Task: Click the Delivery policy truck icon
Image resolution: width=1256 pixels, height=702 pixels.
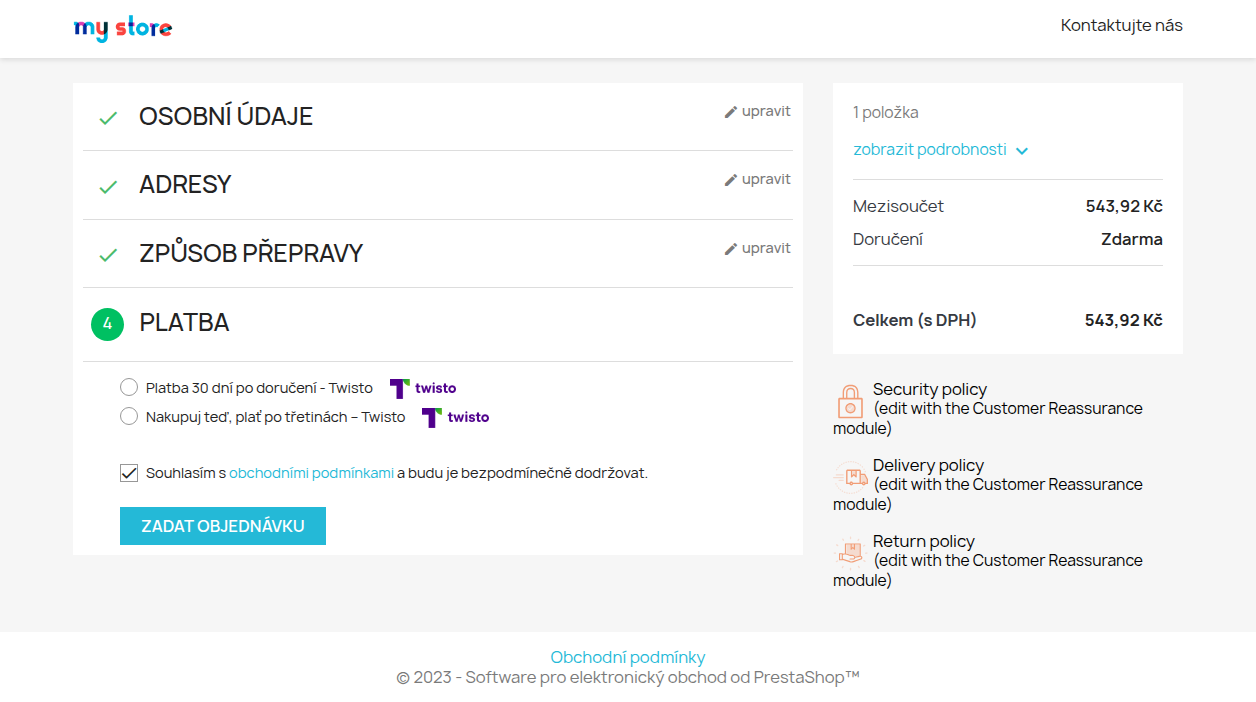Action: pyautogui.click(x=849, y=477)
